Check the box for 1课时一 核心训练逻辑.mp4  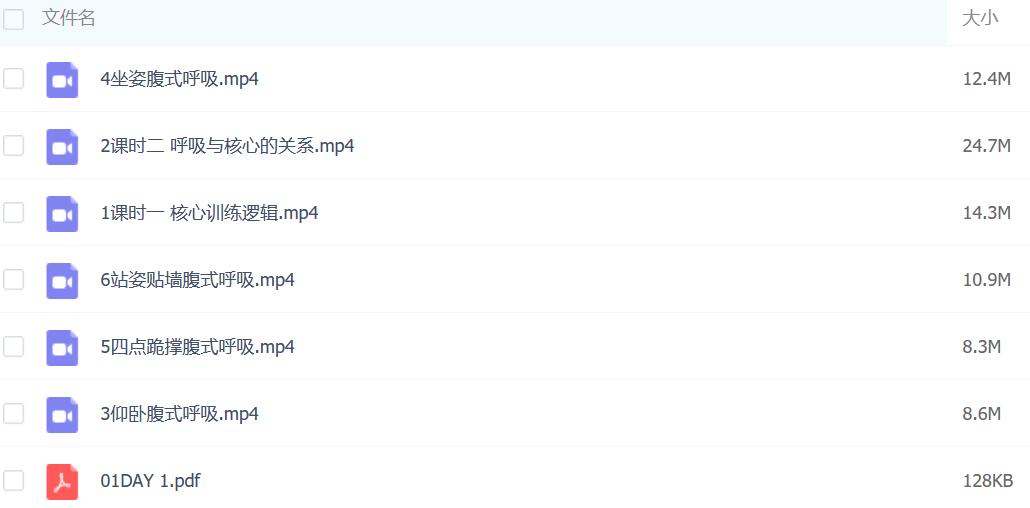(13, 212)
